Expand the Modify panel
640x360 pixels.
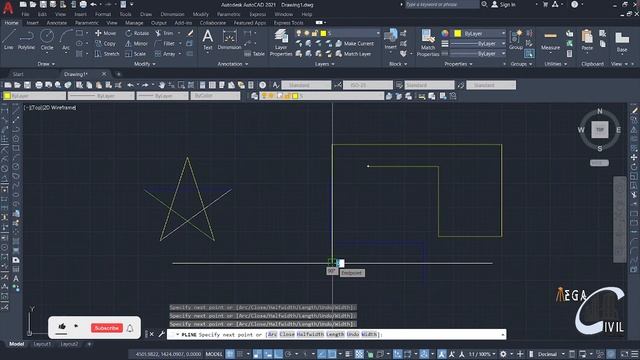(144, 64)
